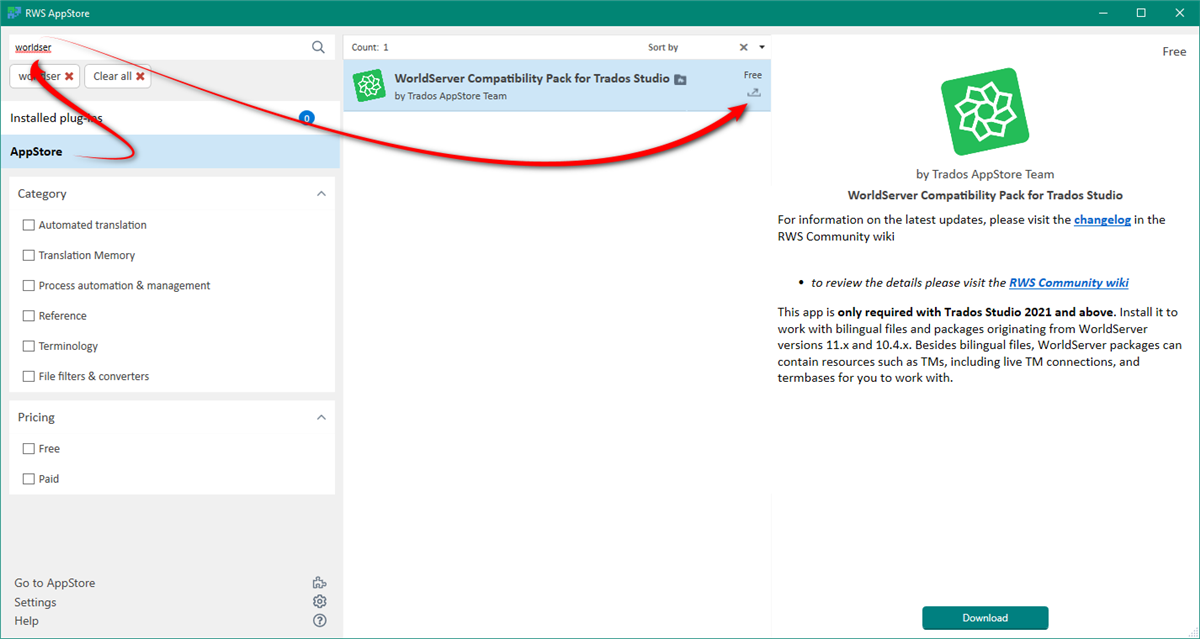Click 'Free' label in details panel

1174,52
